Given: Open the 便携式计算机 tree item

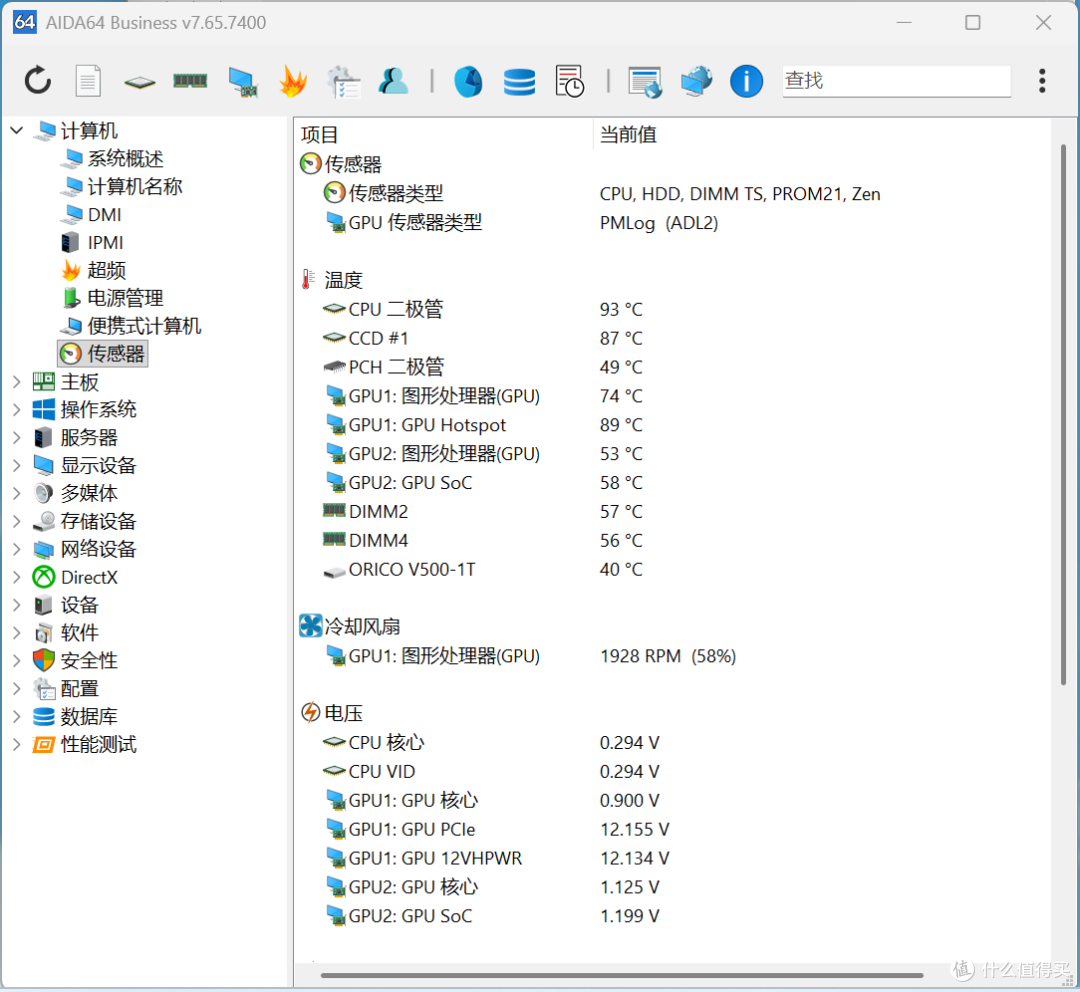Looking at the screenshot, I should pyautogui.click(x=131, y=326).
